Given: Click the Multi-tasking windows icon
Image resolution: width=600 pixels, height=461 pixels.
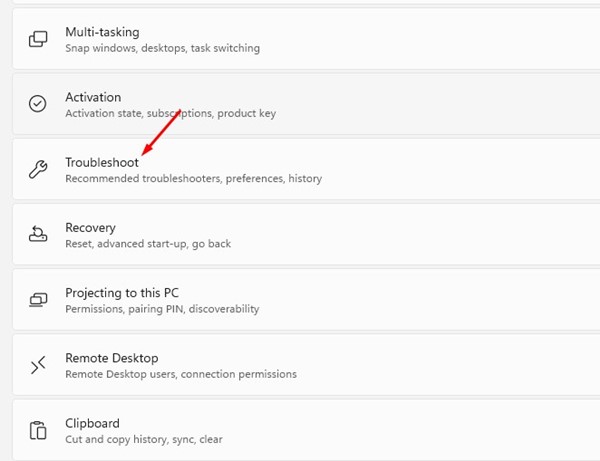Looking at the screenshot, I should pos(38,39).
